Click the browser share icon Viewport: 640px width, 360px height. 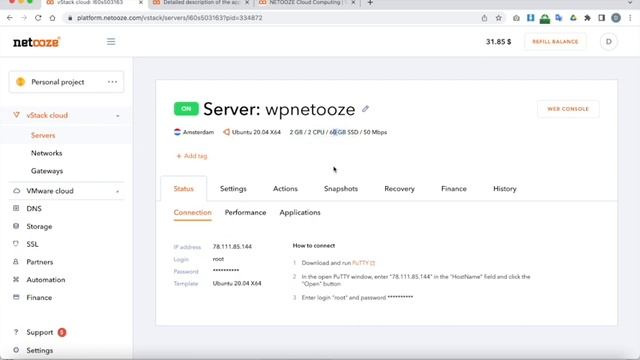484,18
